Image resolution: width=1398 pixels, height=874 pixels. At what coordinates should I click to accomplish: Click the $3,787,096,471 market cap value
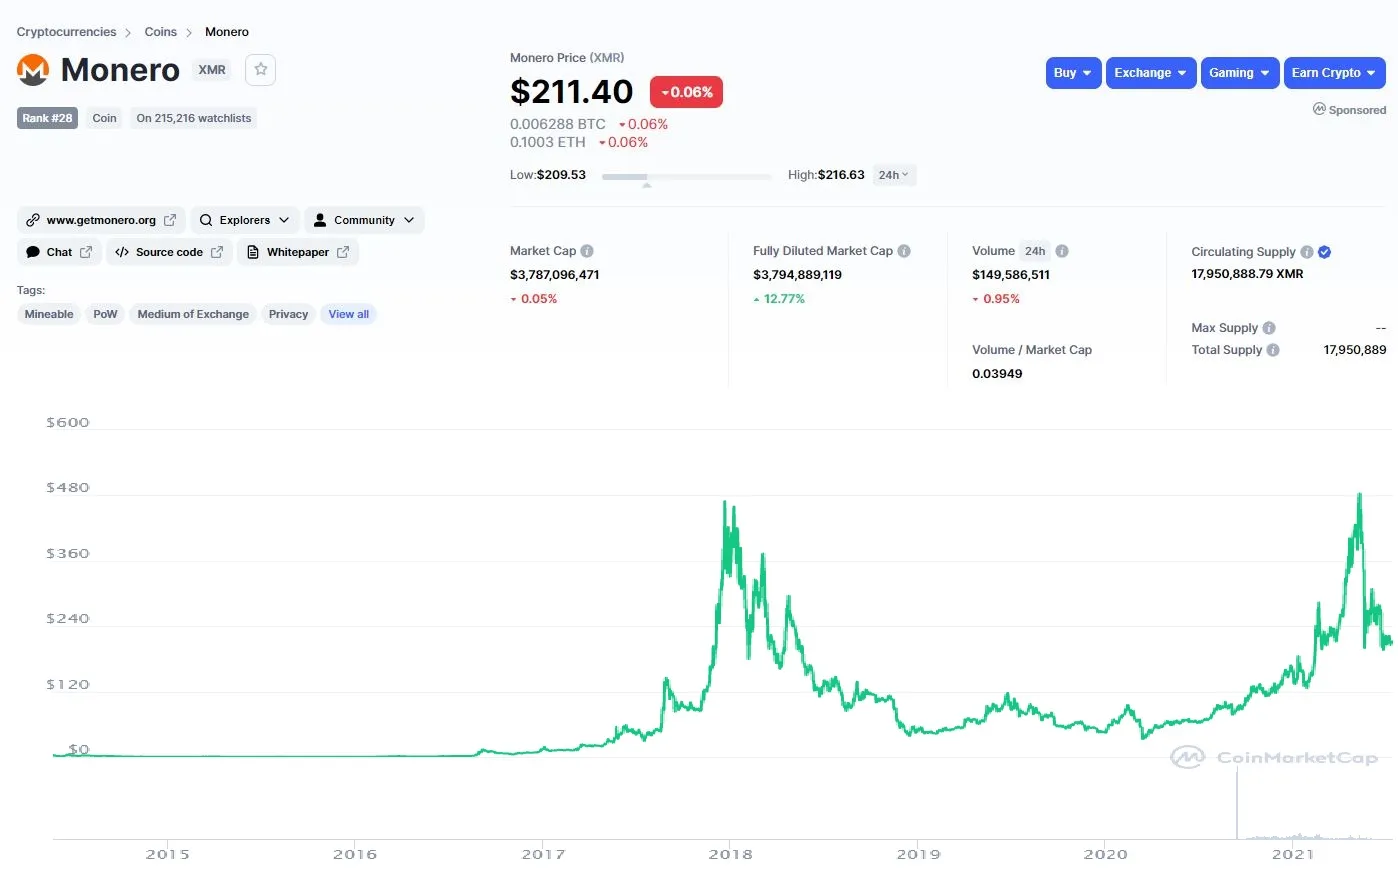[x=554, y=274]
